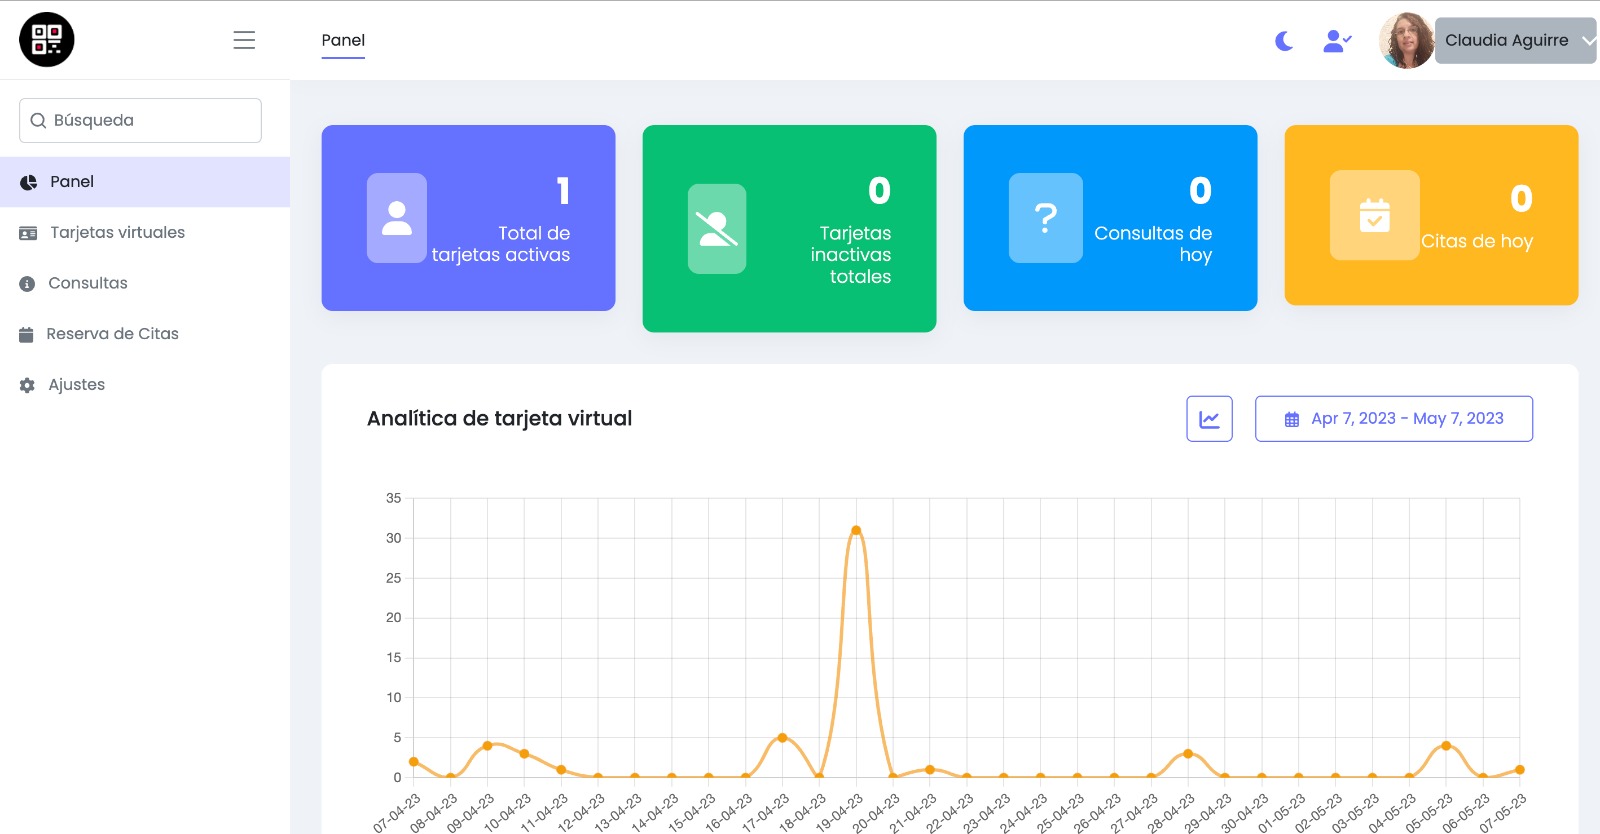Open the Tarjetas inactivas totales card
Image resolution: width=1600 pixels, height=834 pixels.
(x=789, y=228)
